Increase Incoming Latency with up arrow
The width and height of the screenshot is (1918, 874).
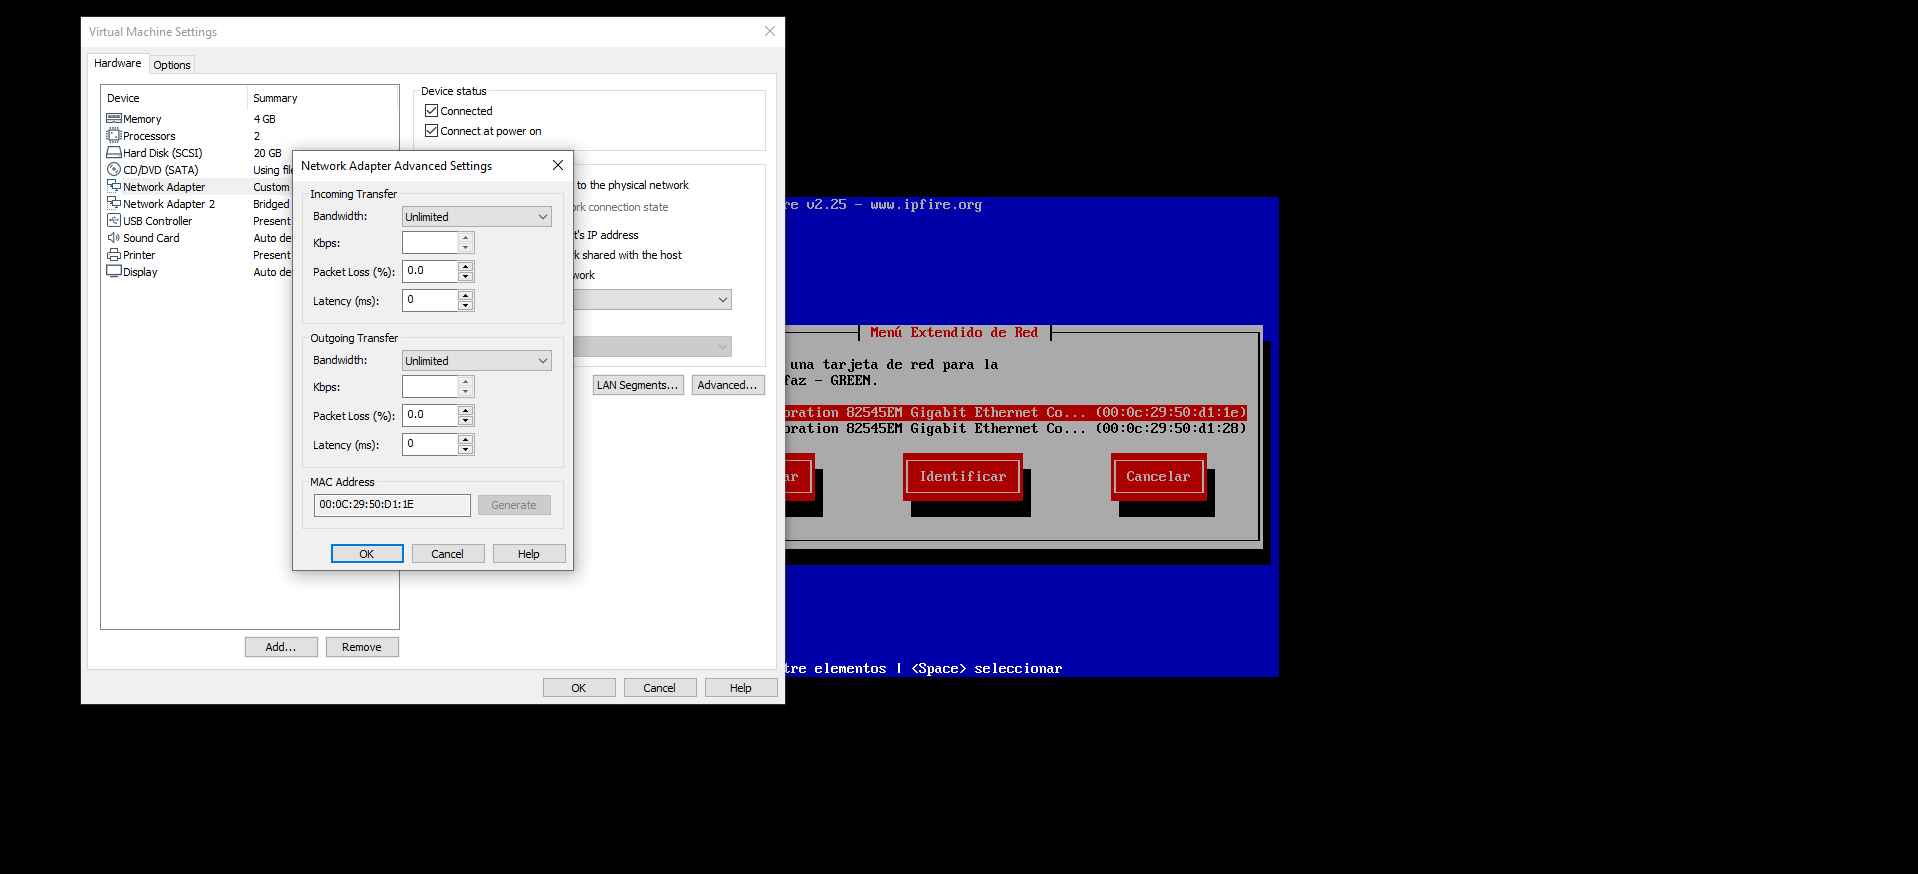coord(466,295)
